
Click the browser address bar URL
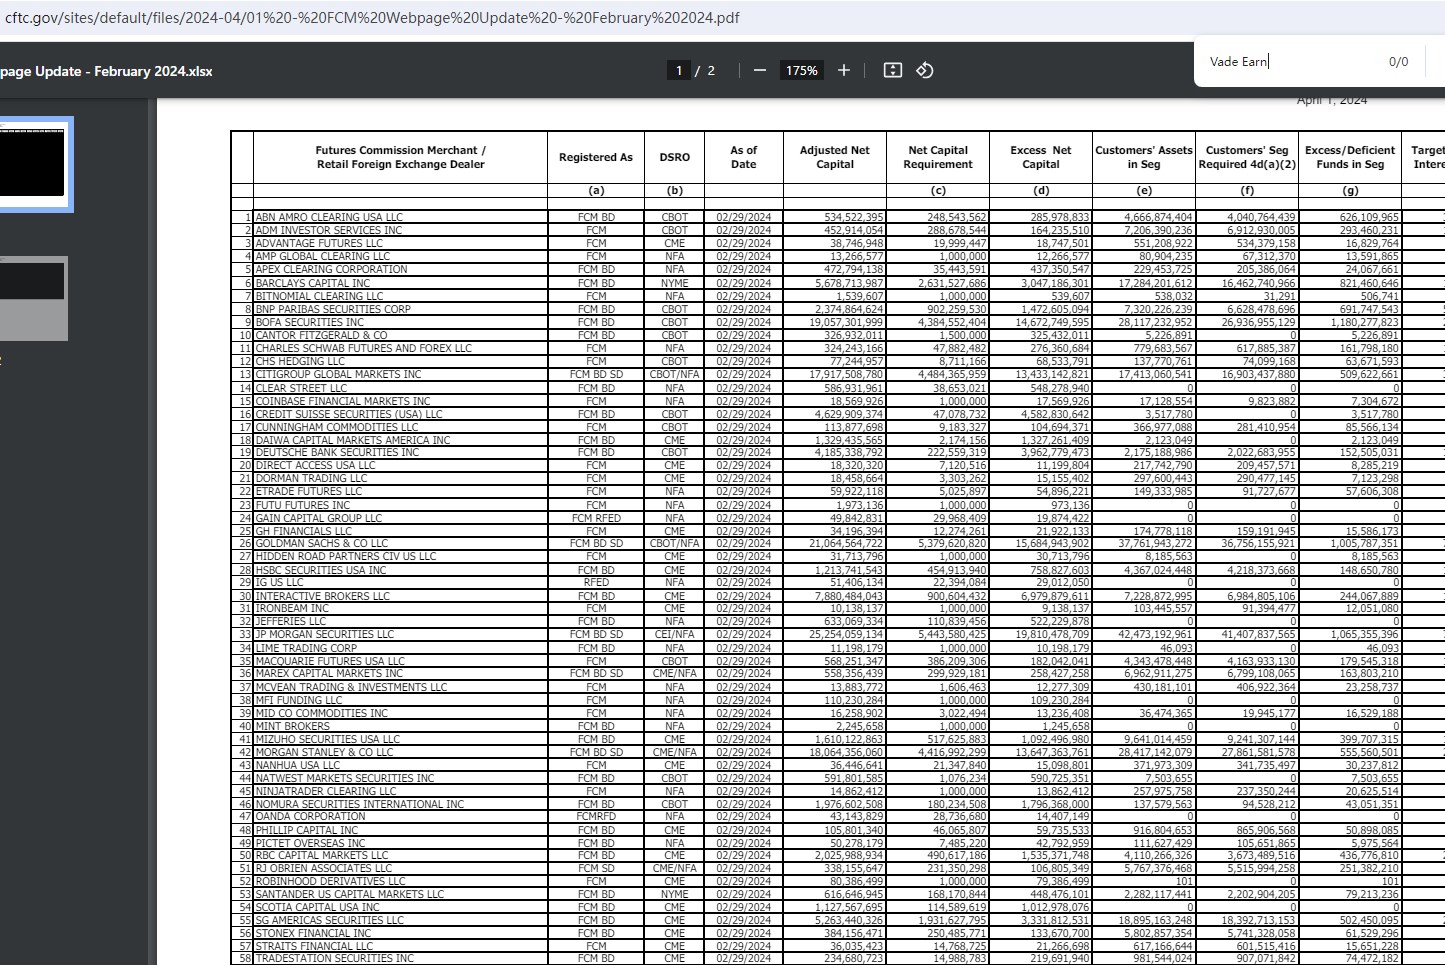click(x=372, y=17)
